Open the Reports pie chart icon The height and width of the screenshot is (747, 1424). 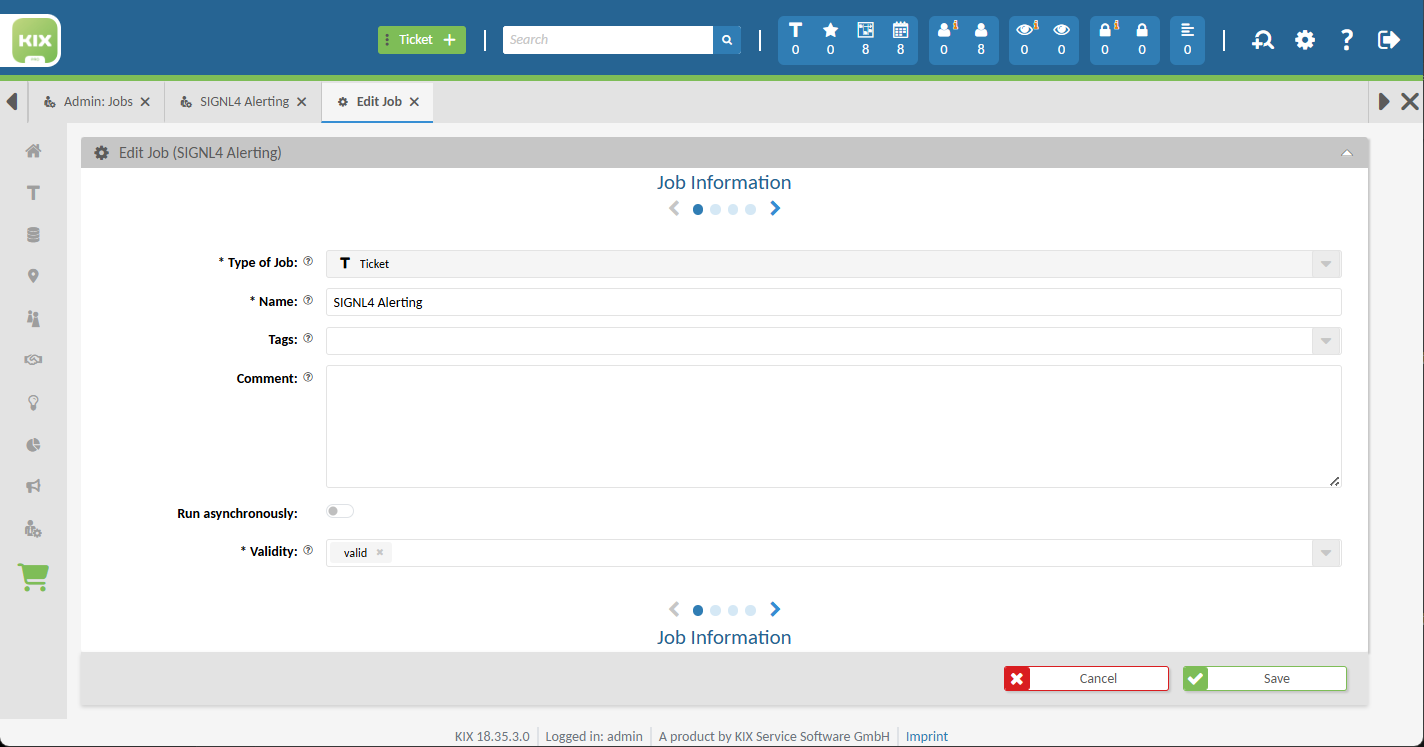click(x=33, y=444)
